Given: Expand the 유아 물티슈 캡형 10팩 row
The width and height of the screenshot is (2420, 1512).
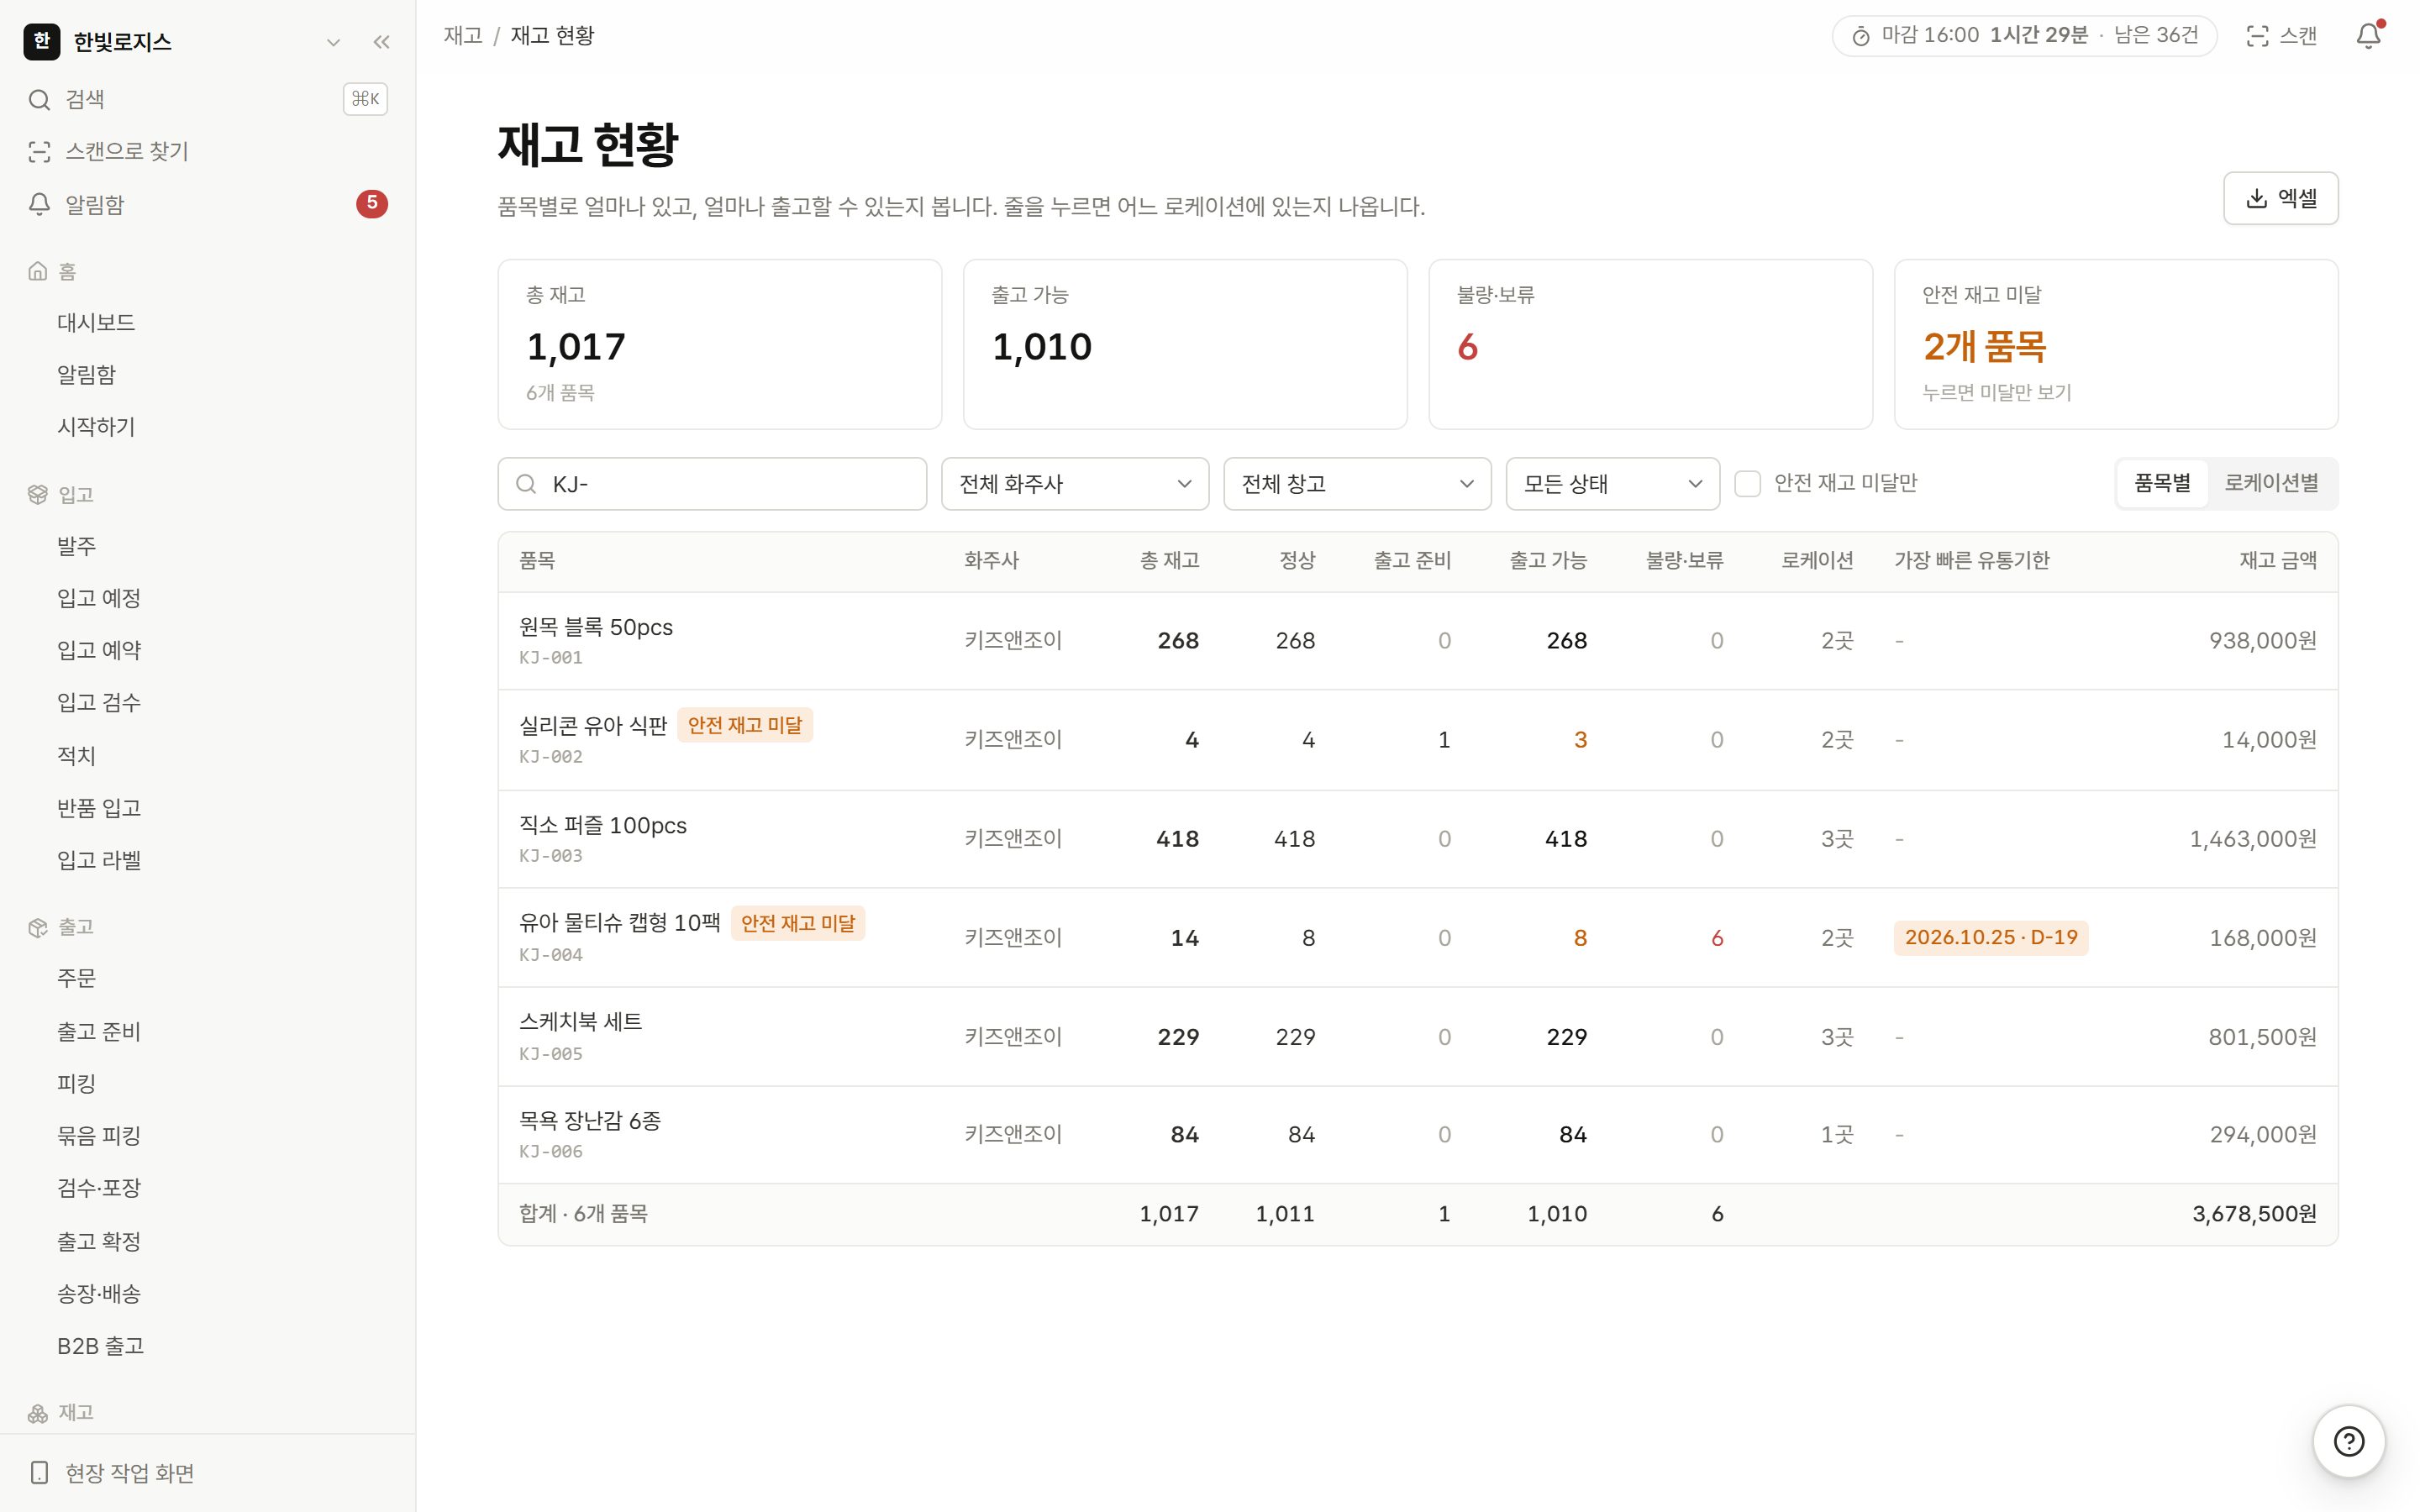Looking at the screenshot, I should click(x=1417, y=938).
